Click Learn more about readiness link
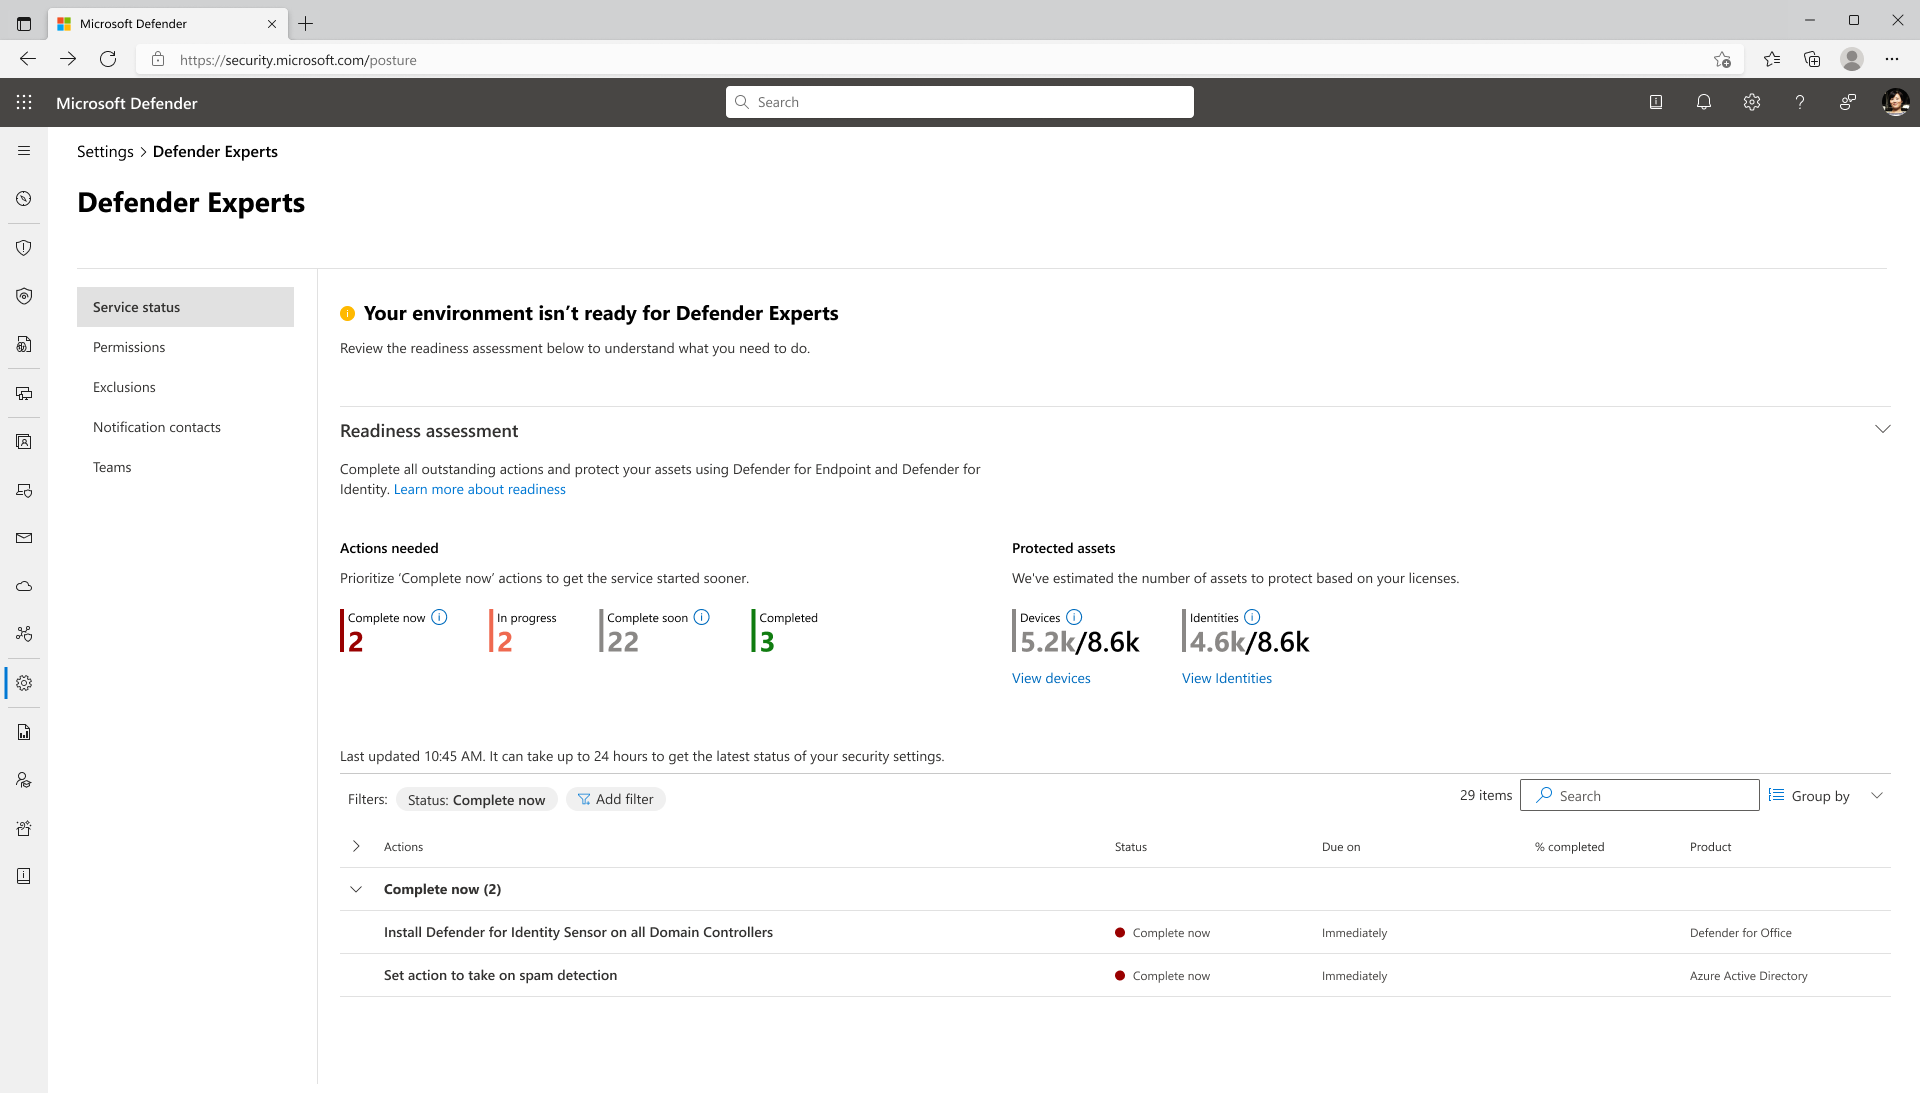The height and width of the screenshot is (1093, 1920). coord(479,489)
